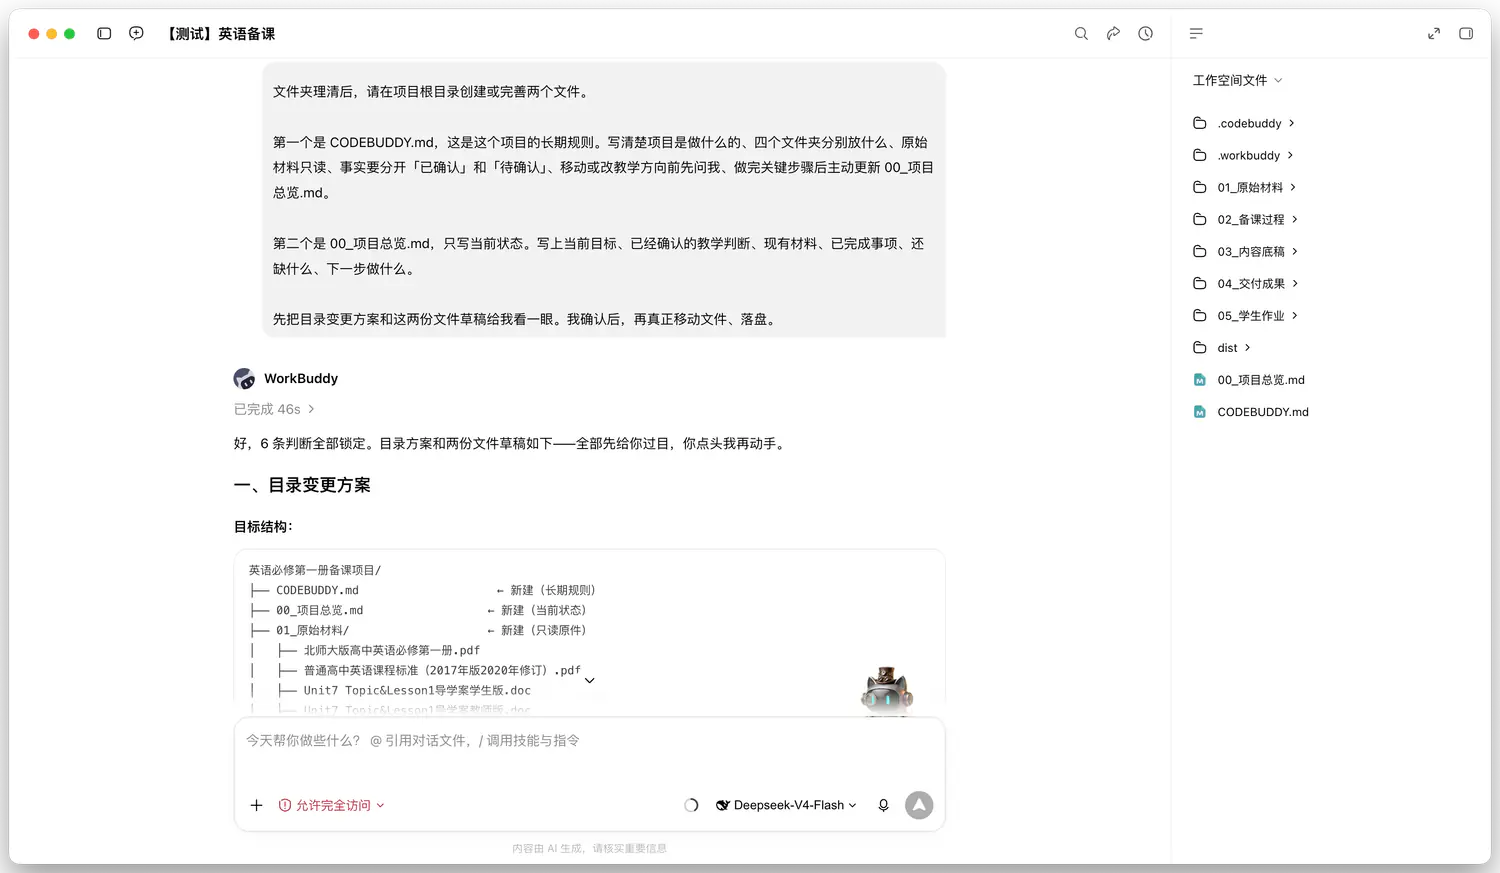This screenshot has height=873, width=1500.
Task: Click the loading spinner icon beside model selector
Action: pos(691,805)
